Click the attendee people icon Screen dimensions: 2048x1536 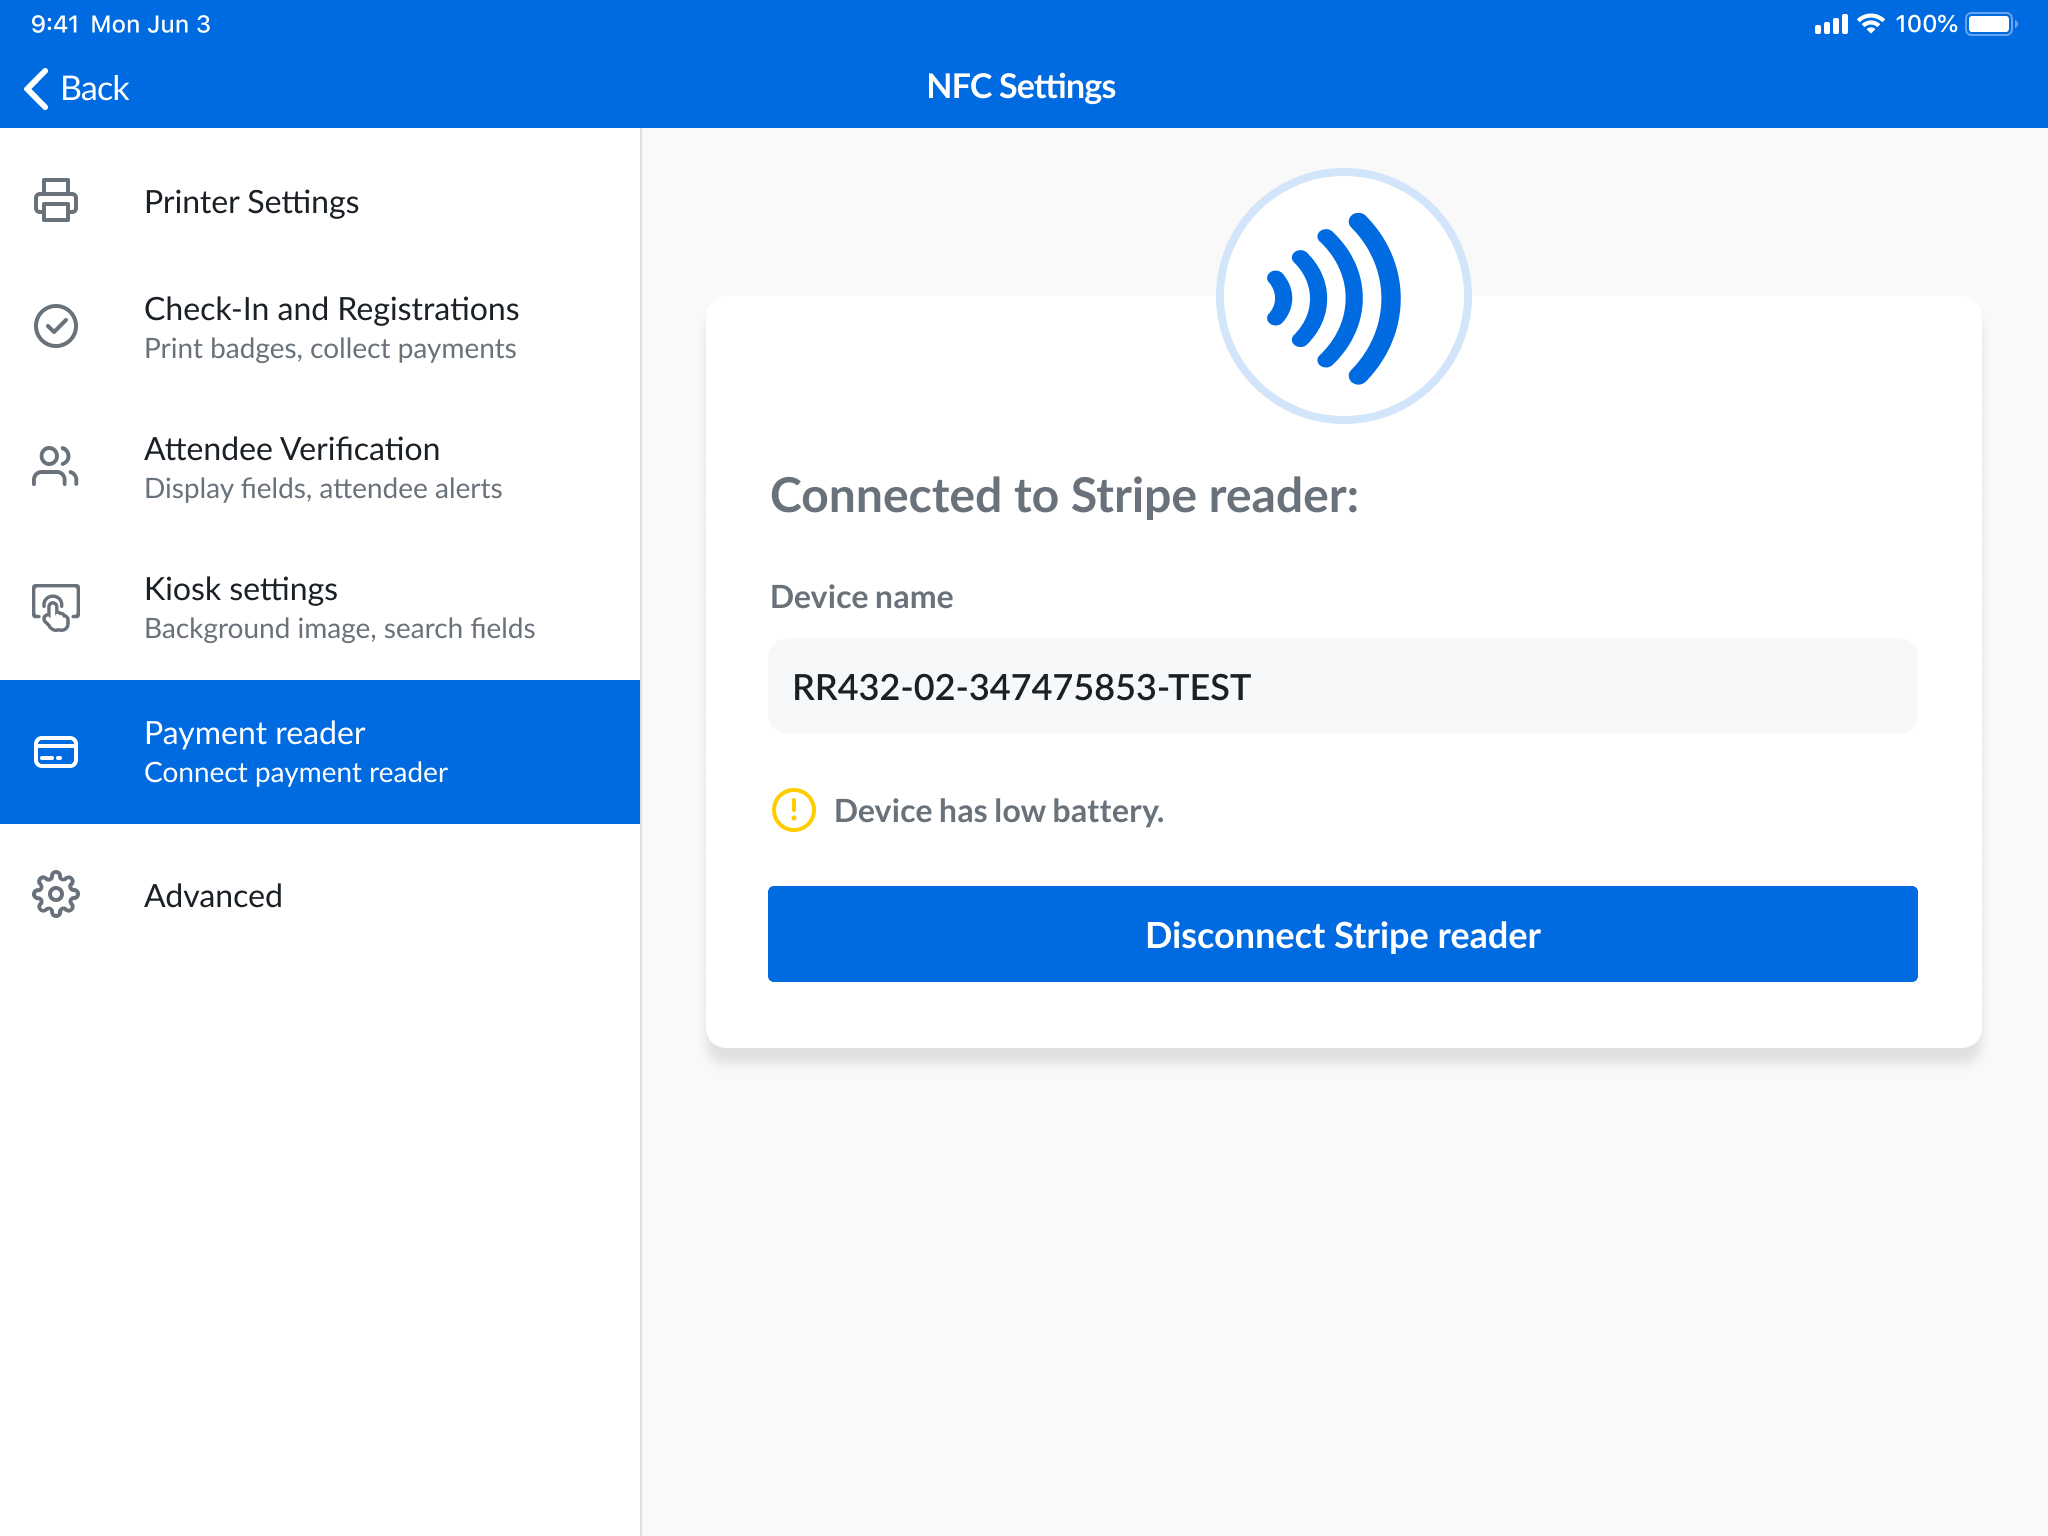point(56,466)
